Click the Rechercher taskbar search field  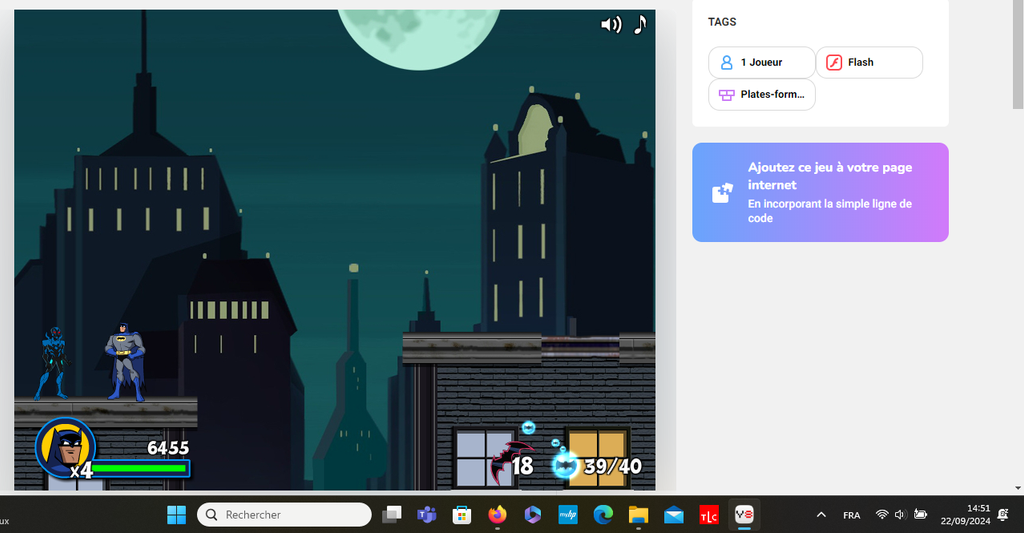pos(285,515)
